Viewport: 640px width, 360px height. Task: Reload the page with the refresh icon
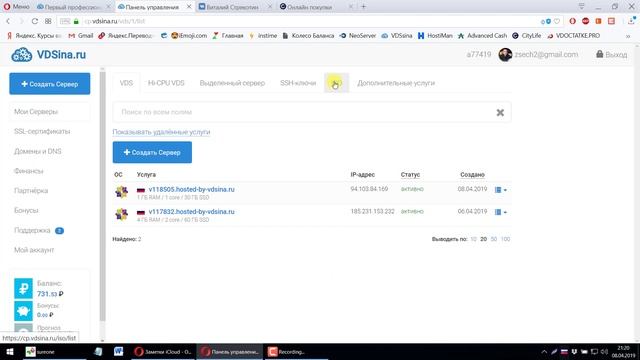[35, 21]
